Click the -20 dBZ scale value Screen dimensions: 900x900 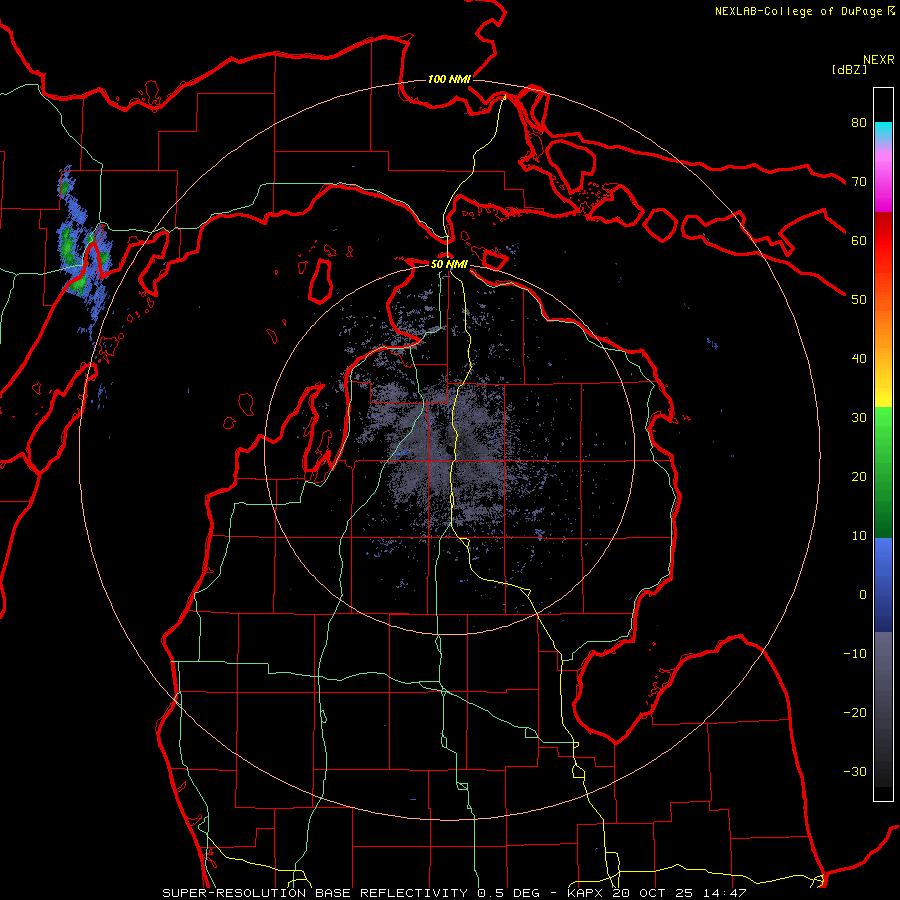855,712
